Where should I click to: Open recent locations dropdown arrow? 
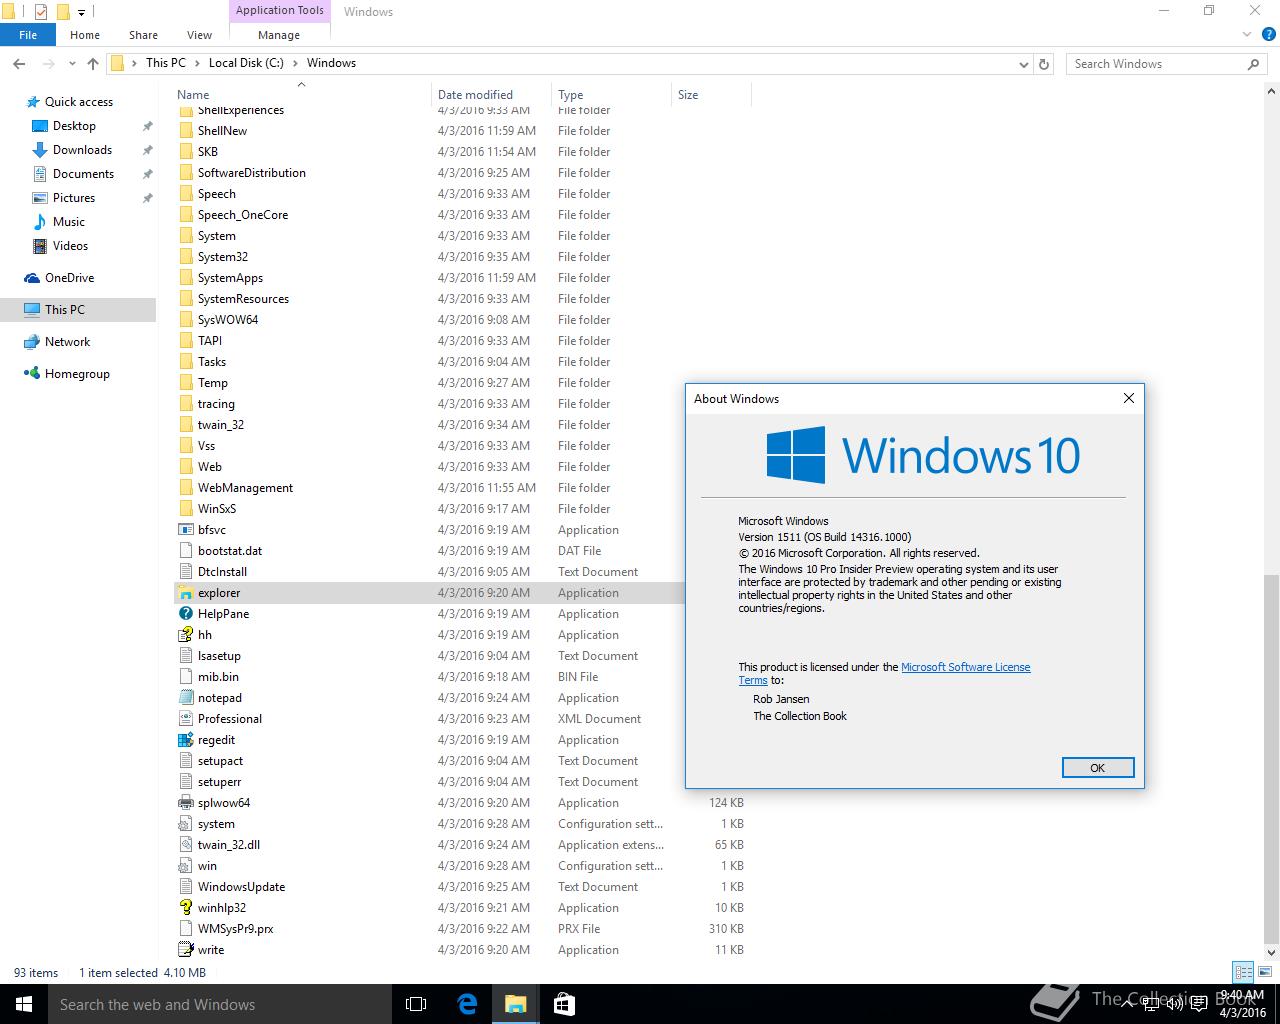(x=72, y=63)
